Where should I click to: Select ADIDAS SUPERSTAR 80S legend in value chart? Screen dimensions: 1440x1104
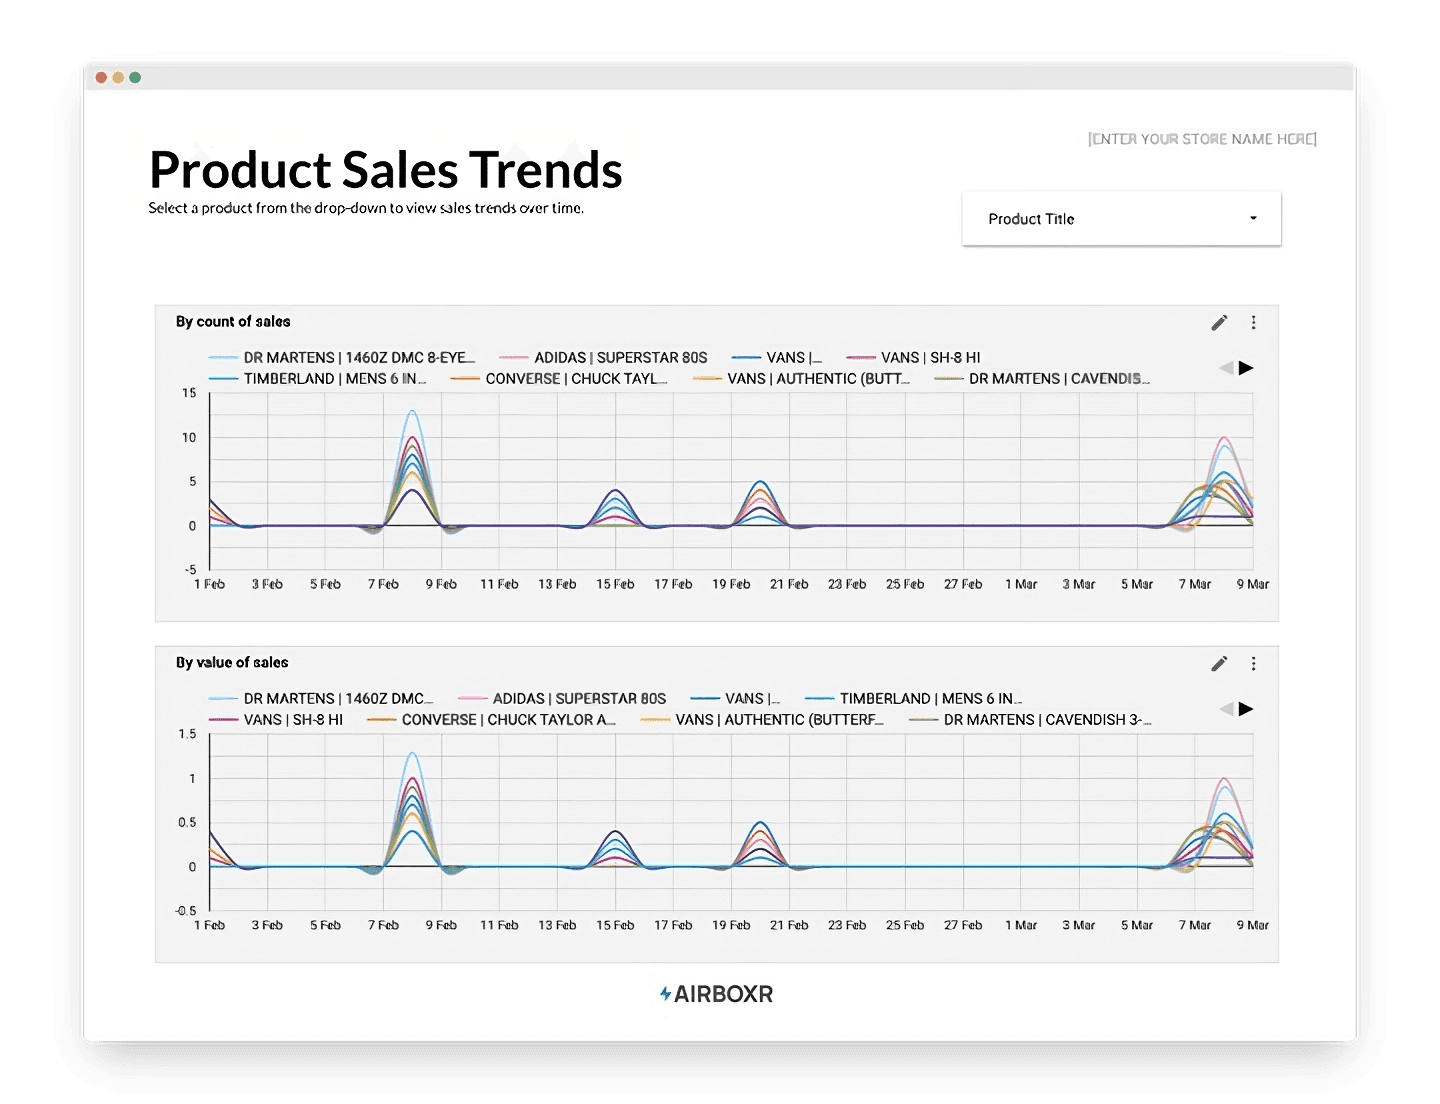pos(561,698)
